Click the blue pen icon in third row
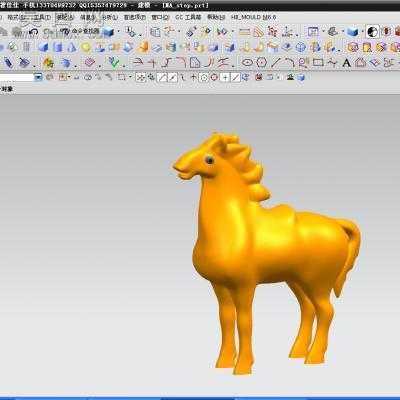 click(9, 62)
